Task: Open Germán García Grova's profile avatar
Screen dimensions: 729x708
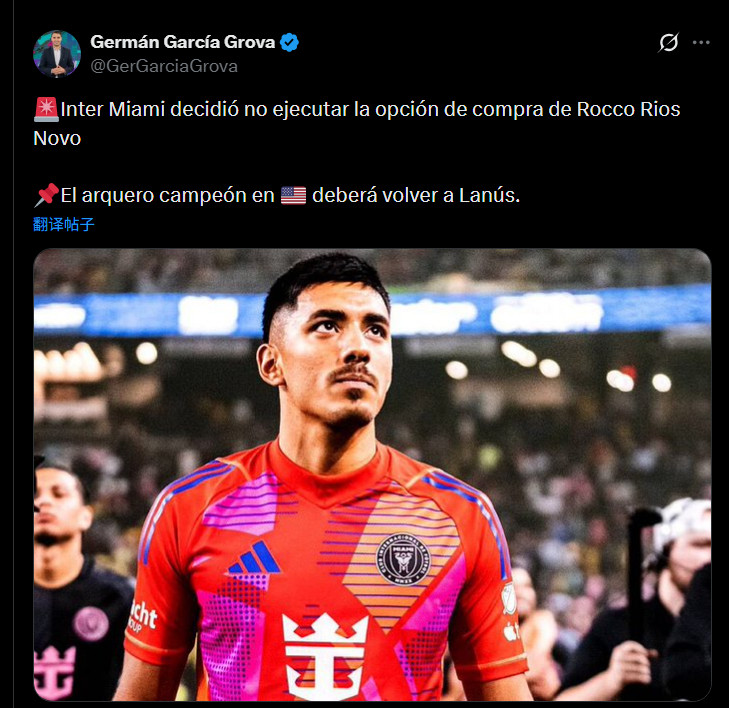Action: point(57,53)
